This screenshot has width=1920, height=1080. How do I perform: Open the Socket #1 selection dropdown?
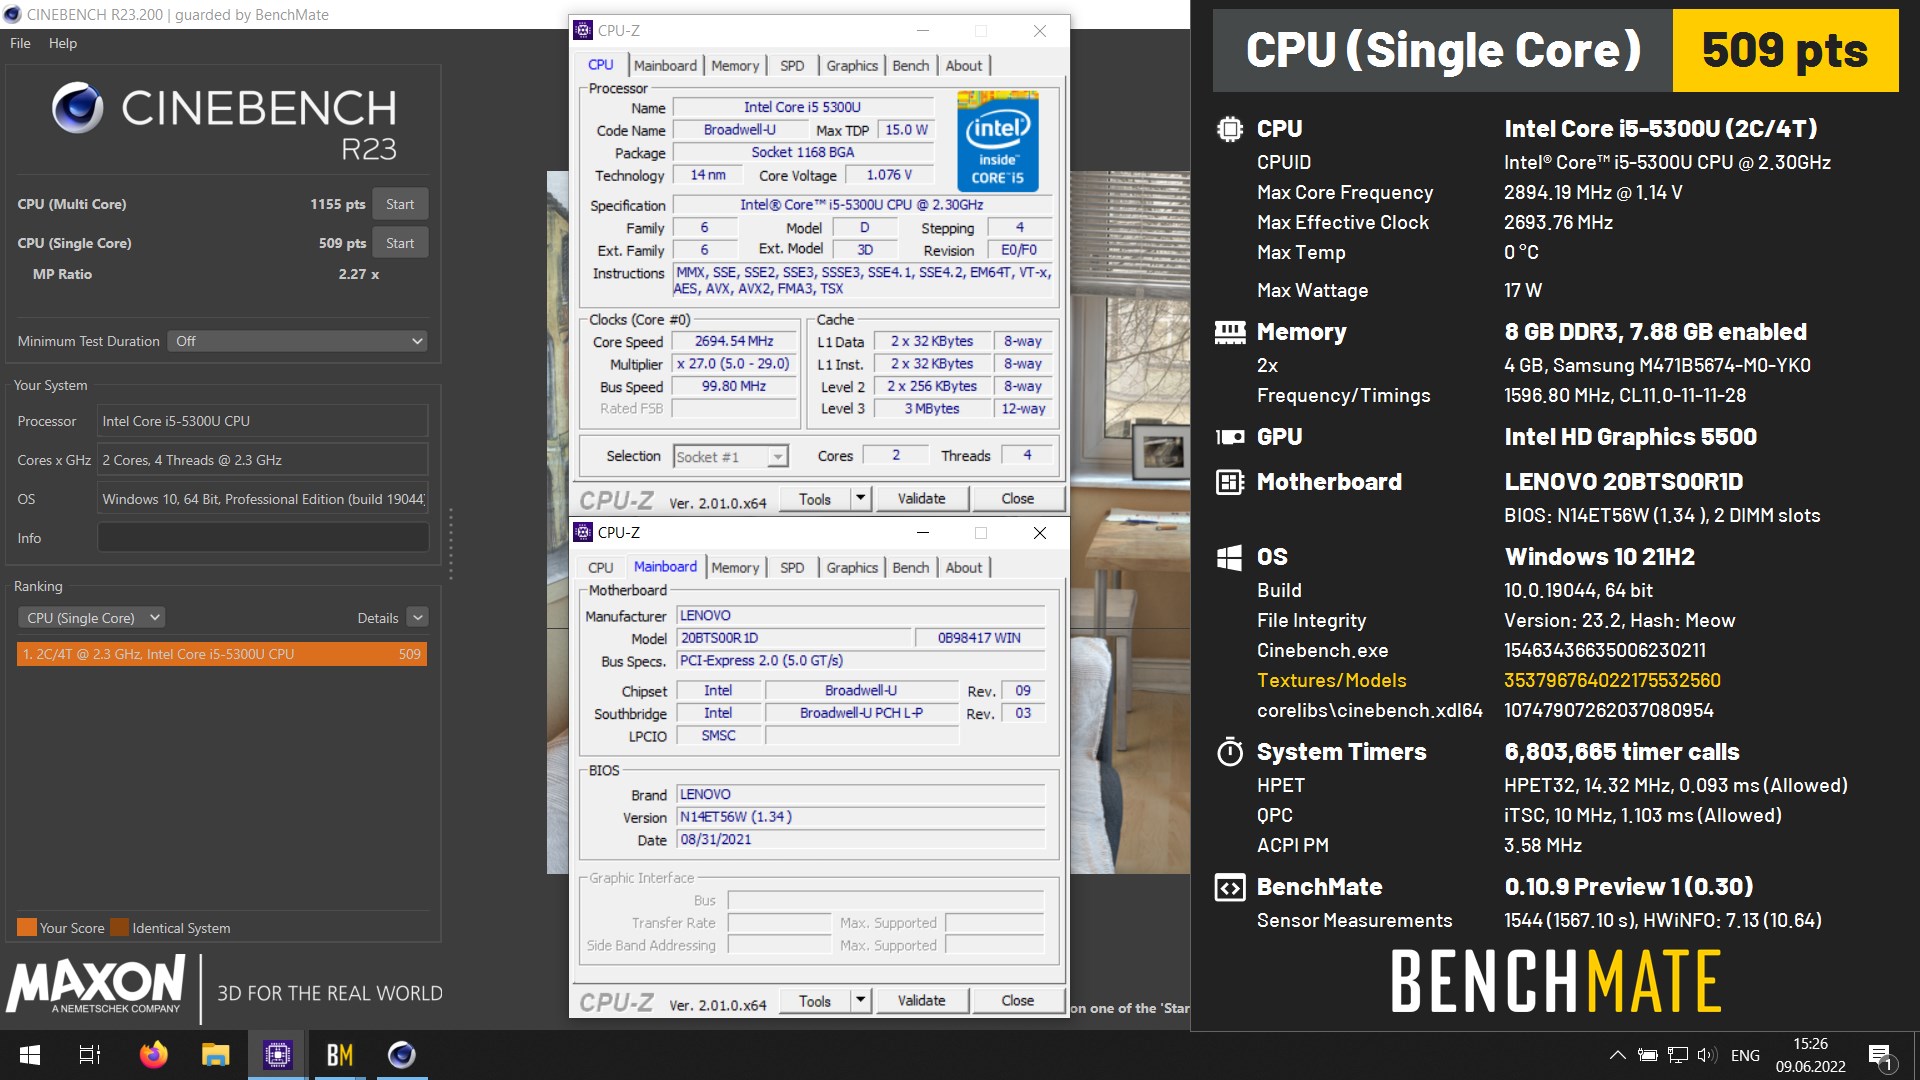pos(731,457)
